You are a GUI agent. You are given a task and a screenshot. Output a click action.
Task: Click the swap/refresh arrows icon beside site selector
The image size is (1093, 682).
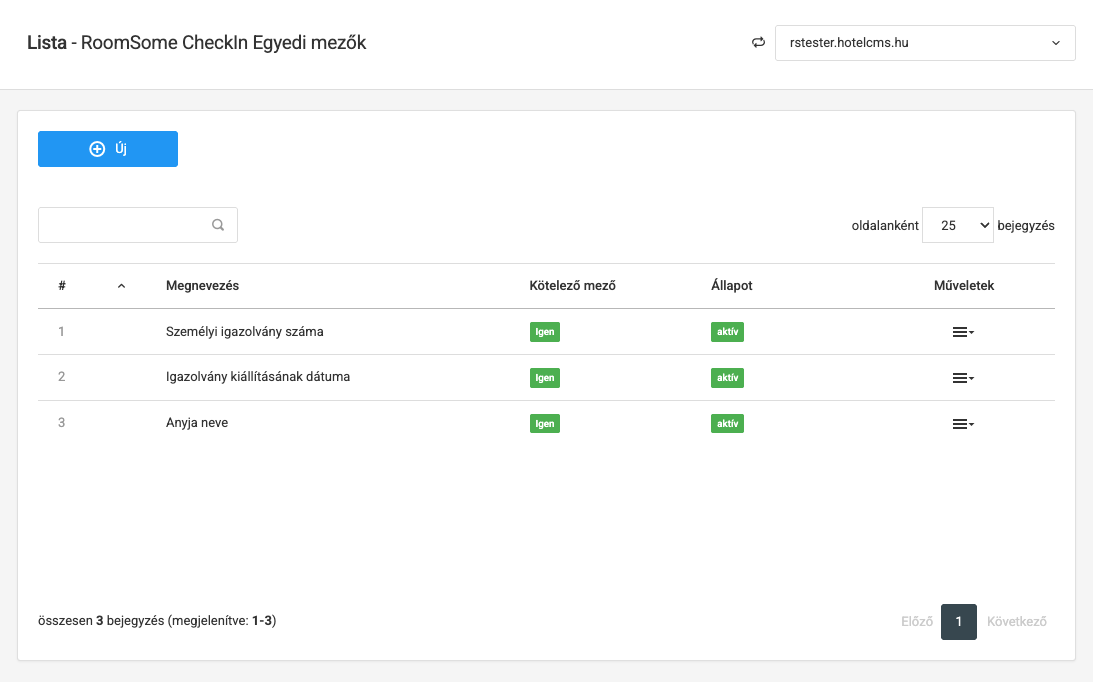[758, 43]
